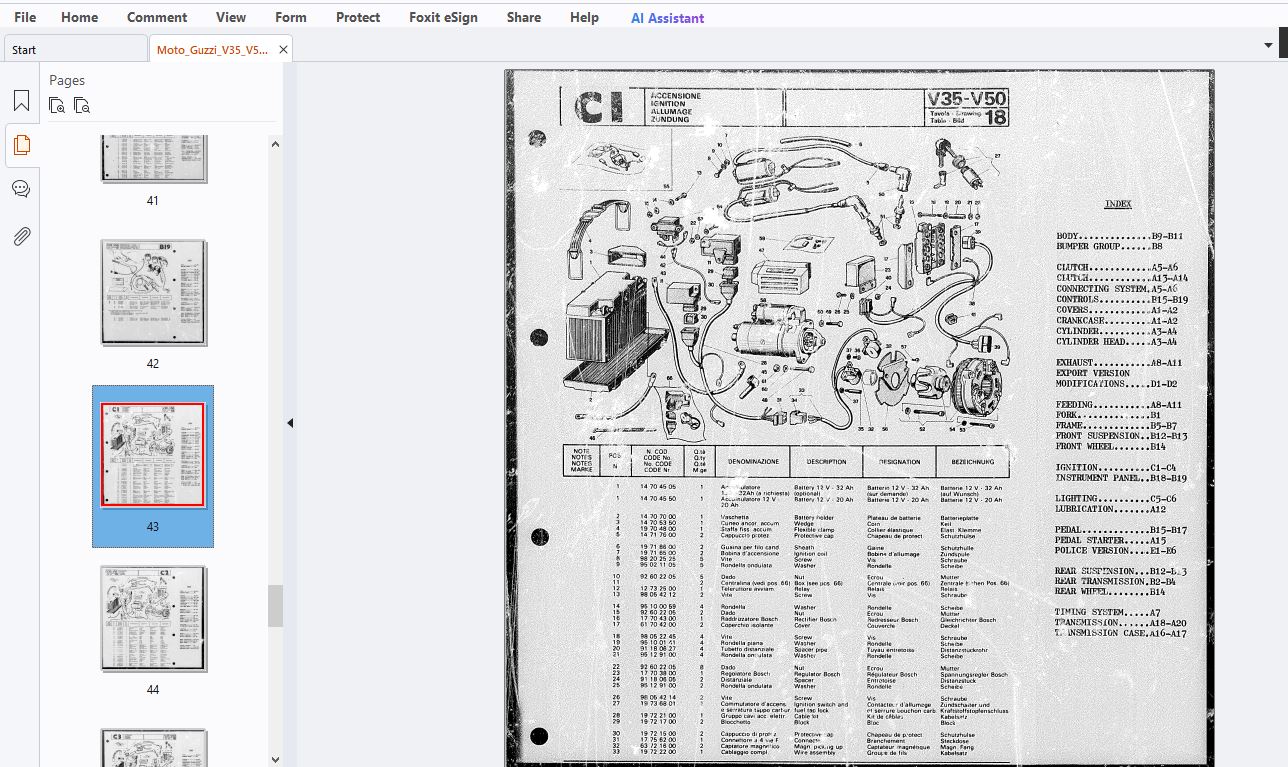Click the page number 41 label
This screenshot has height=767, width=1288.
[153, 201]
